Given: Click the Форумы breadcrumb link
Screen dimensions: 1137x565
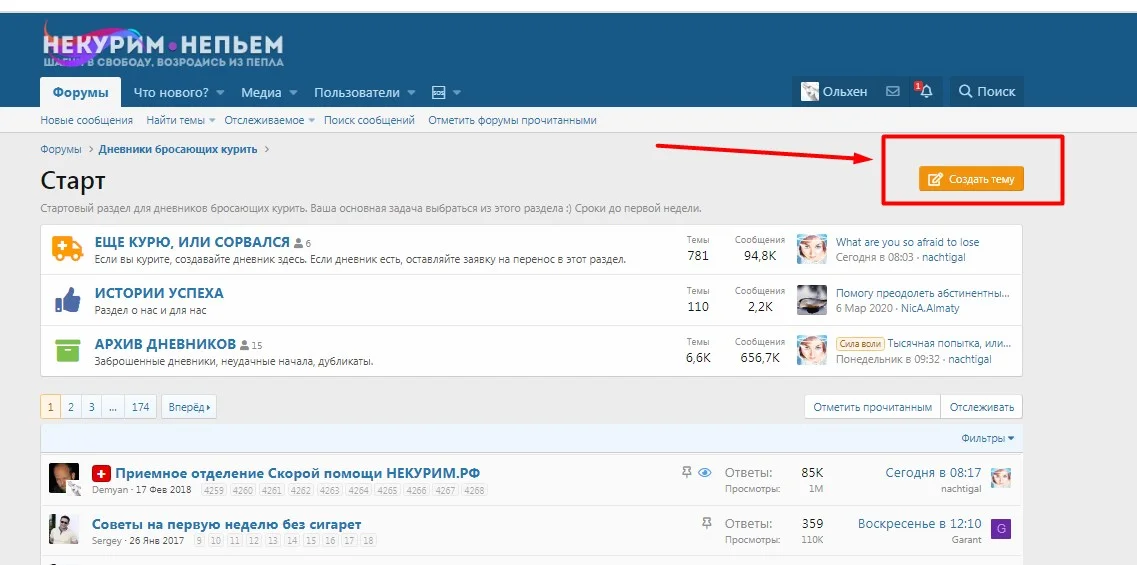Looking at the screenshot, I should pos(61,149).
